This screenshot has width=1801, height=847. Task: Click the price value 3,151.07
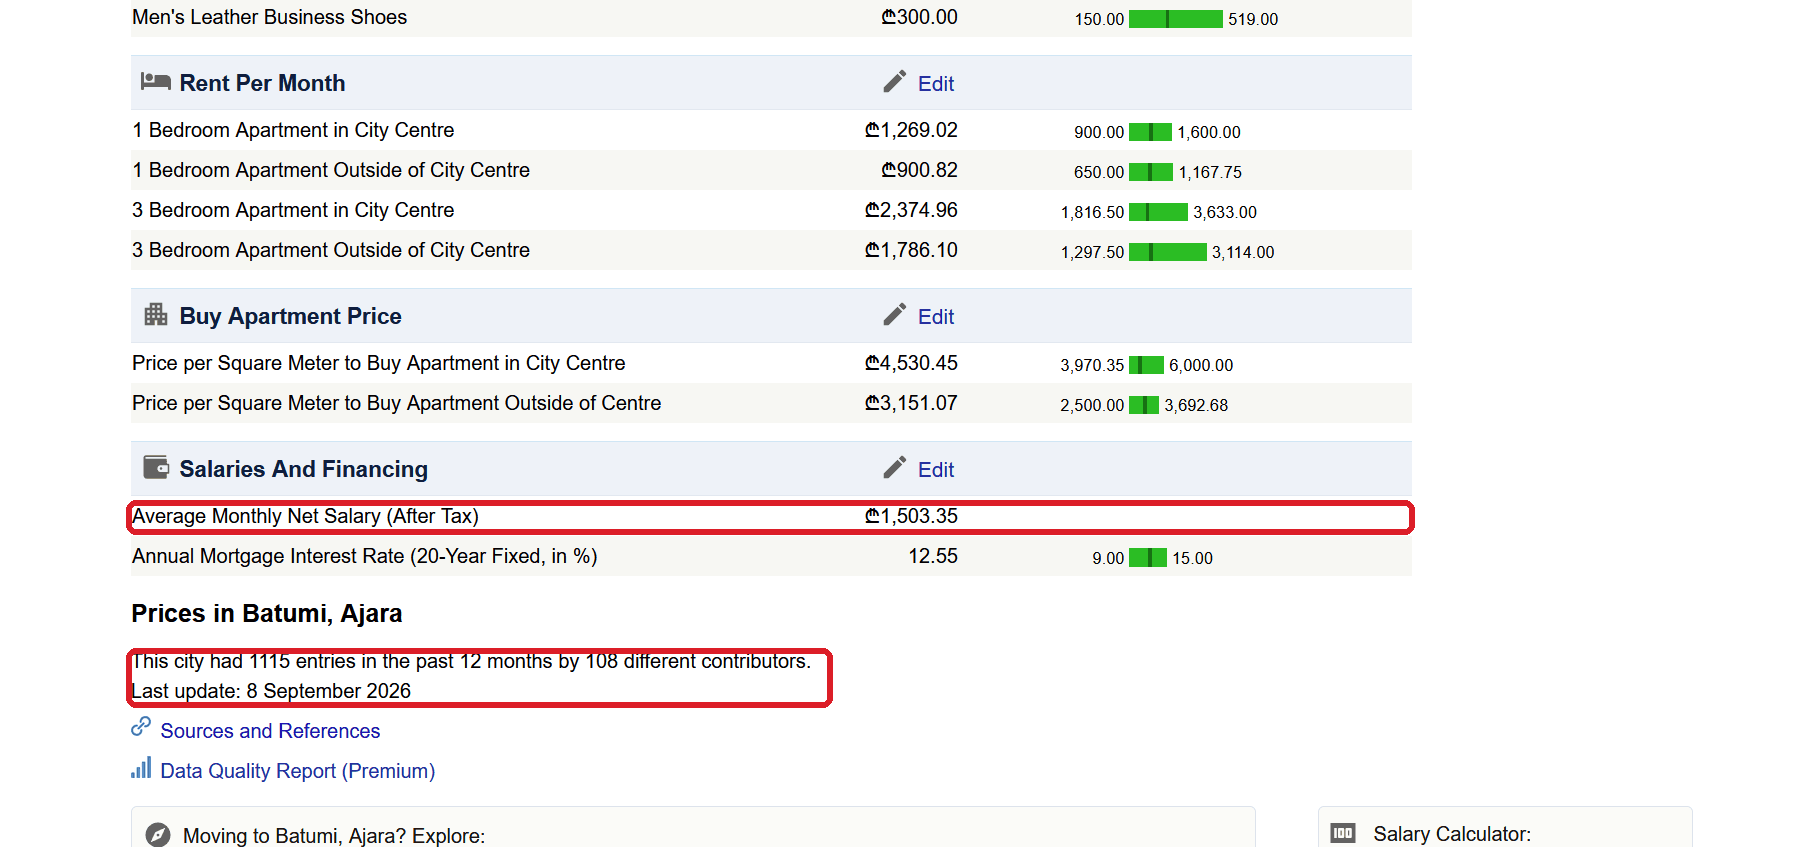tap(911, 403)
